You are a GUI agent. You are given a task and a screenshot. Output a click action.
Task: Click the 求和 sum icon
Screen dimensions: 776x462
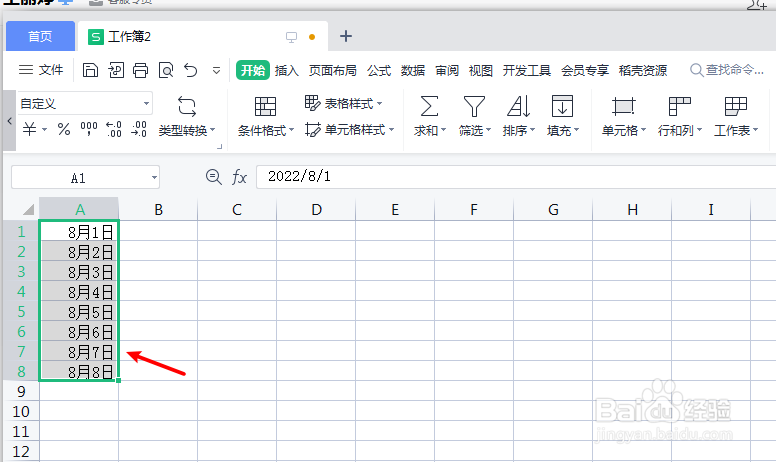(429, 106)
